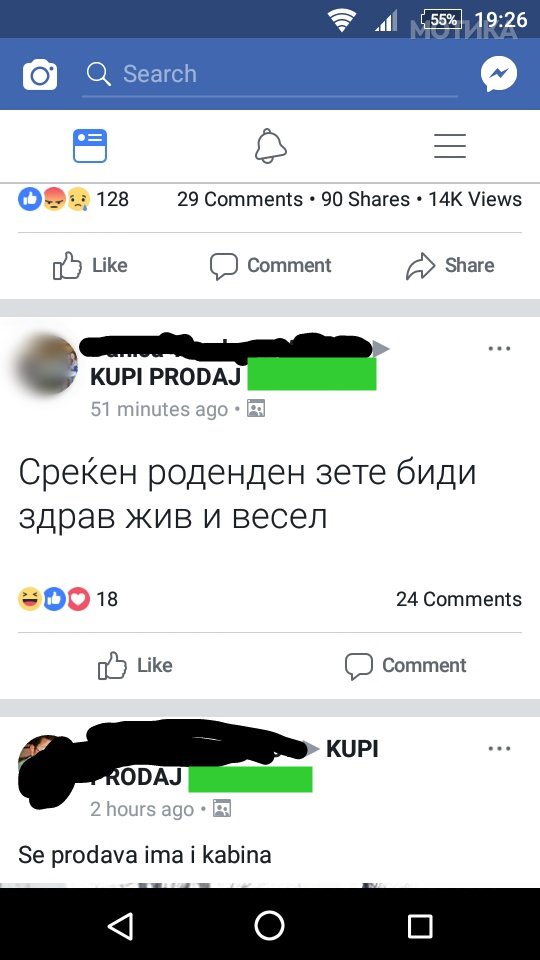Tap the notifications bell tab
This screenshot has width=540, height=960.
(x=271, y=146)
